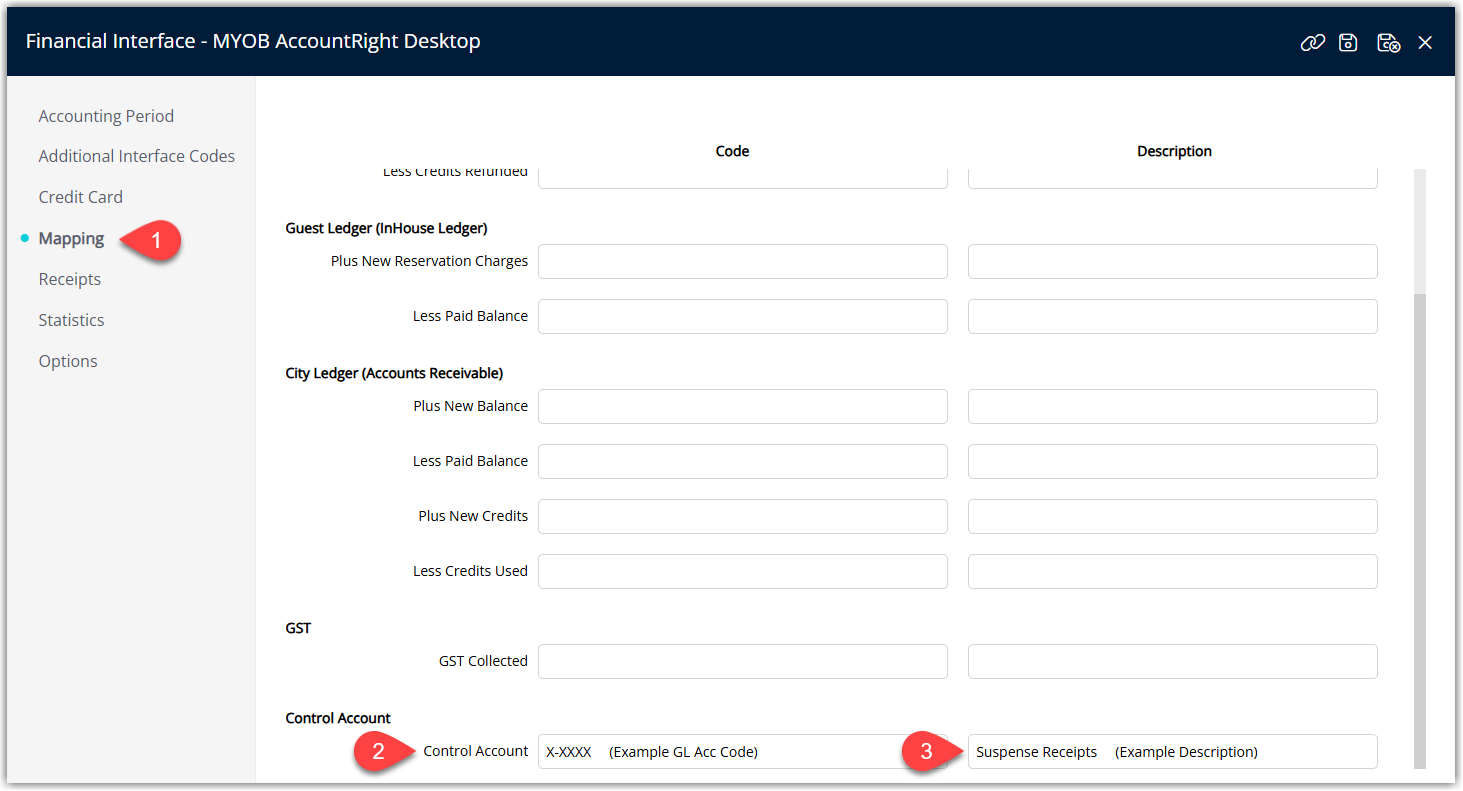
Task: Click the GST Collected label
Action: tap(483, 661)
